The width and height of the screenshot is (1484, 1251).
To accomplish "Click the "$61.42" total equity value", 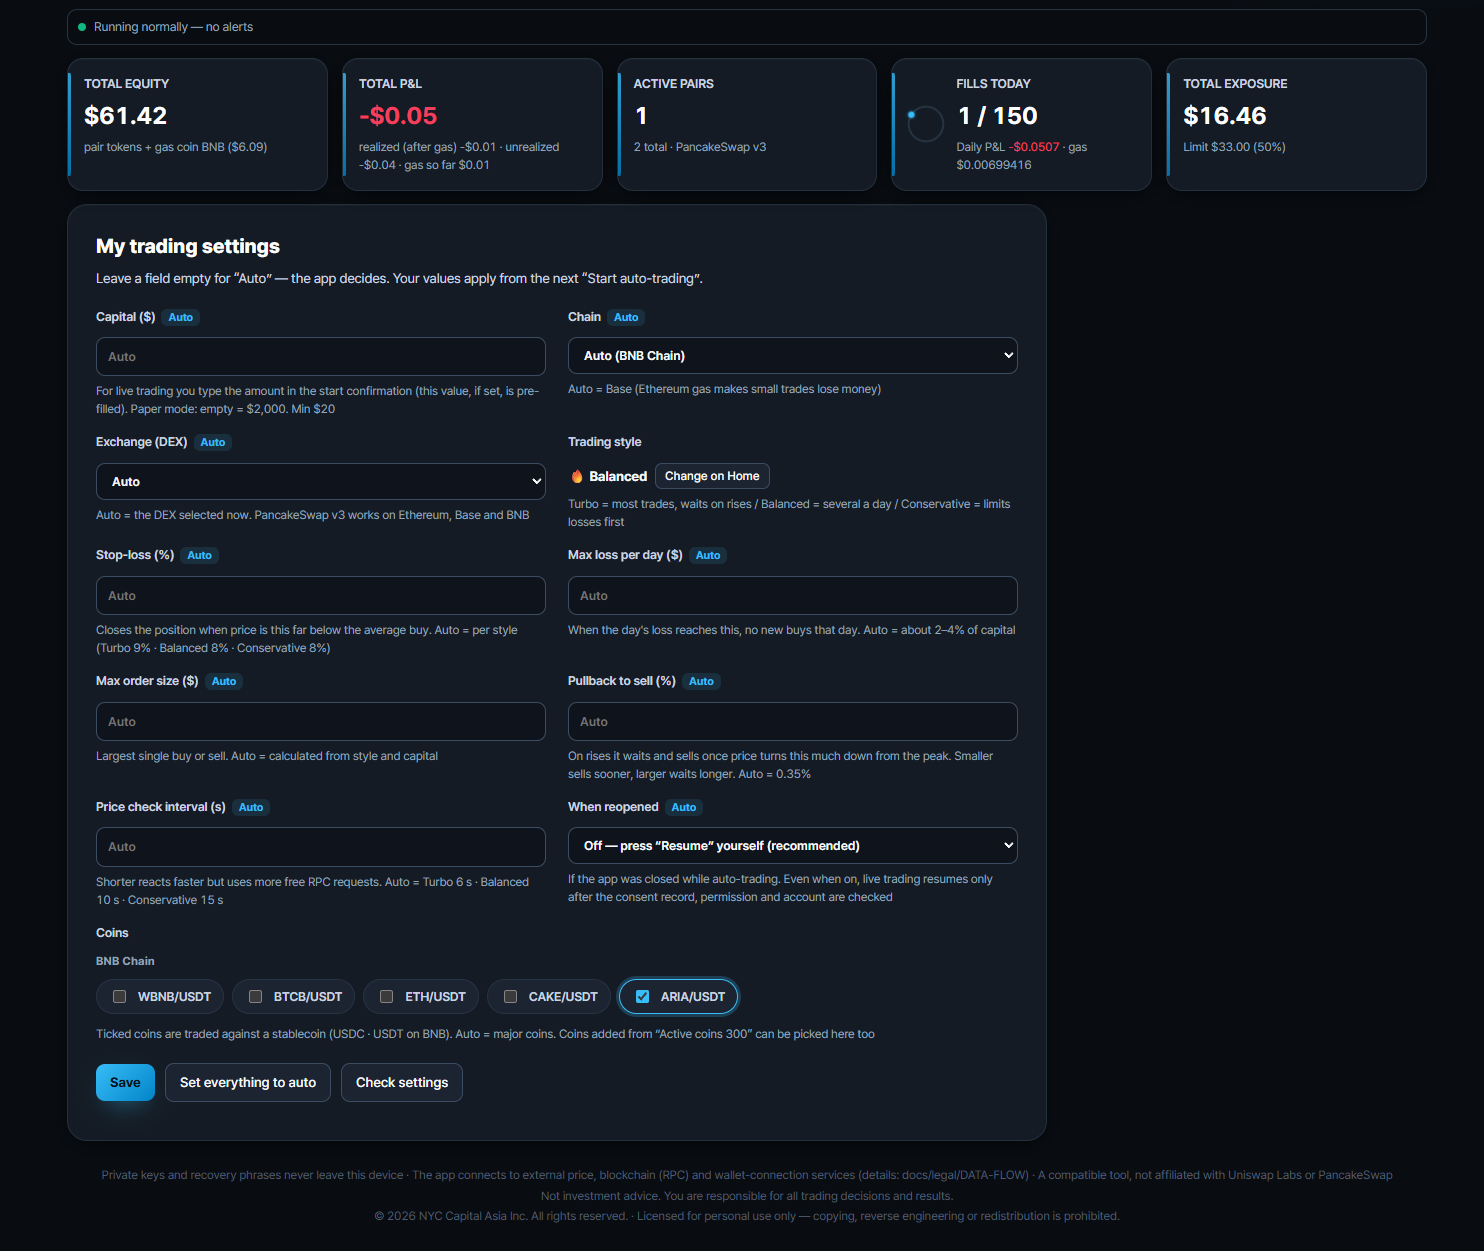I will 126,116.
